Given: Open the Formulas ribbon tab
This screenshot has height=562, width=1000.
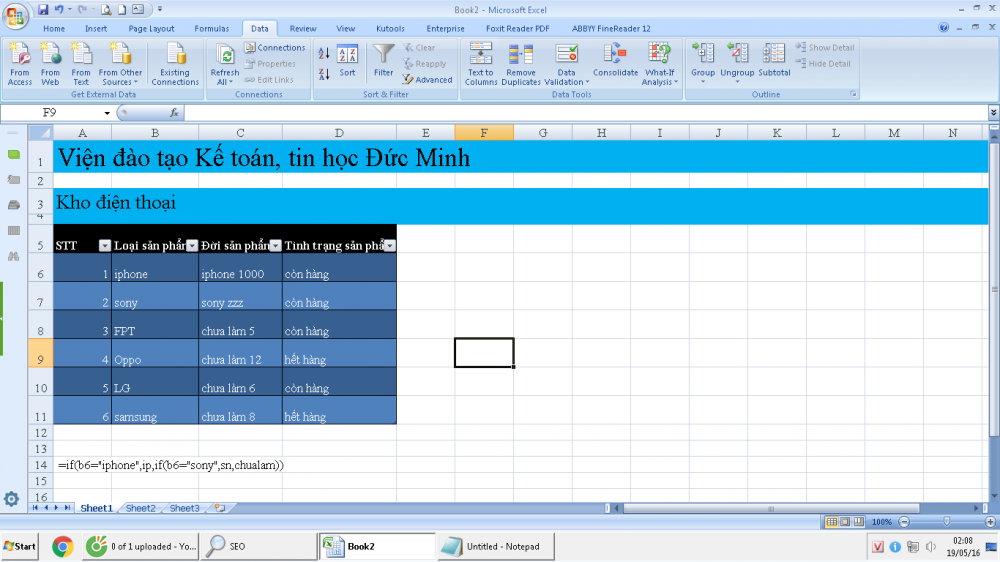Looking at the screenshot, I should [x=212, y=28].
